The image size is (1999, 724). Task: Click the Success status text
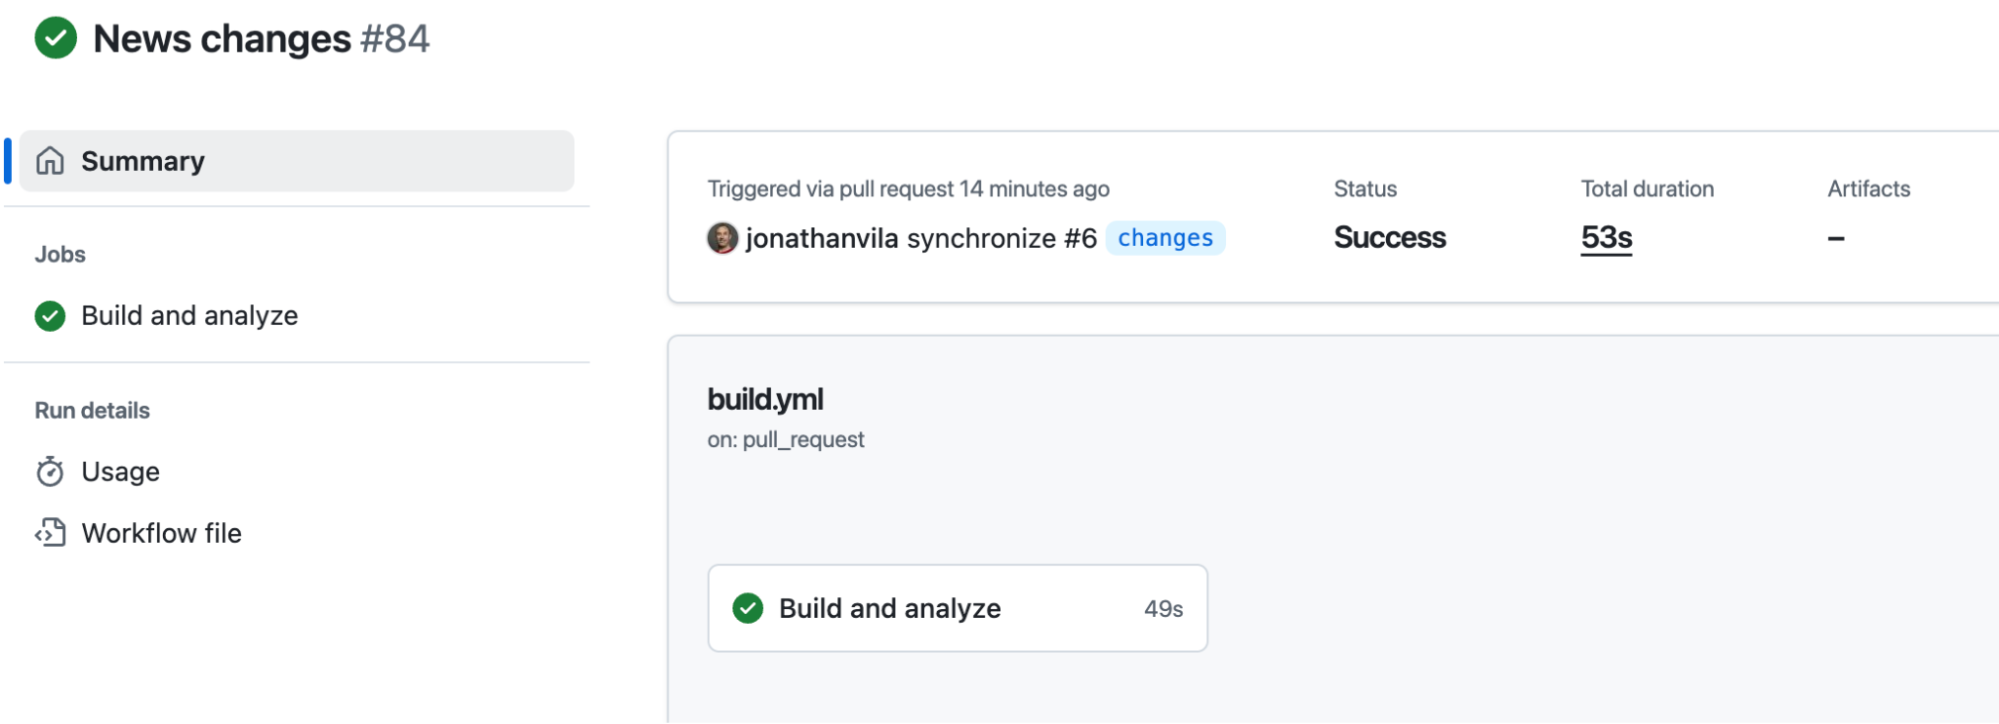pos(1389,238)
